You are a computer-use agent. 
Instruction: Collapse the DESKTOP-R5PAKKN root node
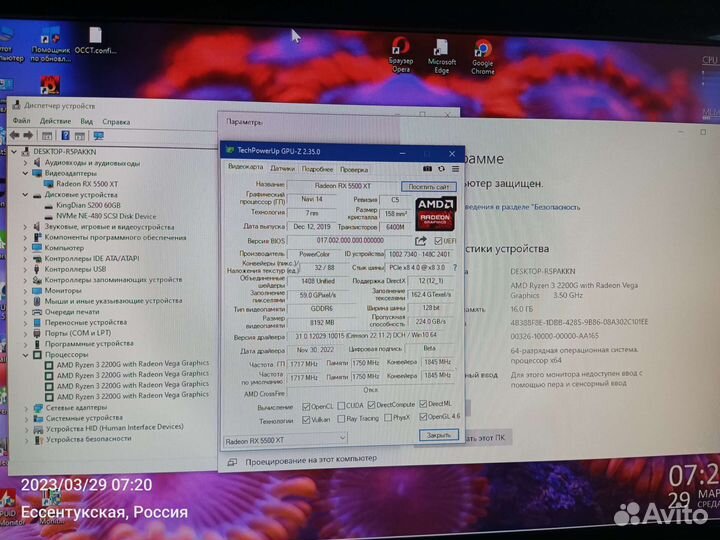14,151
